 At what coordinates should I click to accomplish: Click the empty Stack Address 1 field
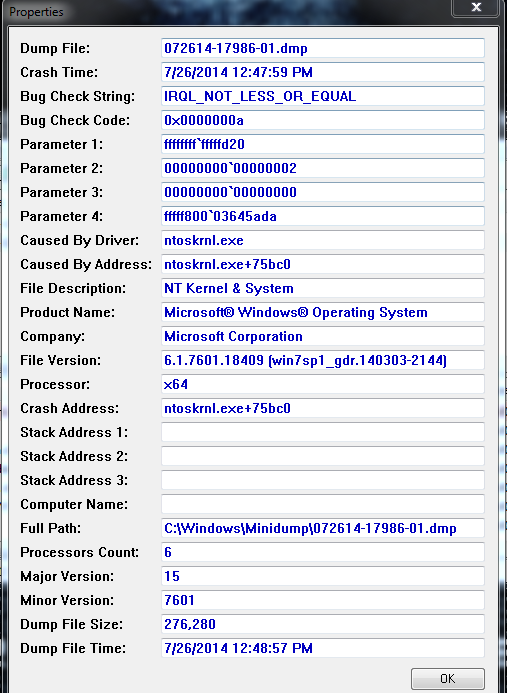click(323, 432)
